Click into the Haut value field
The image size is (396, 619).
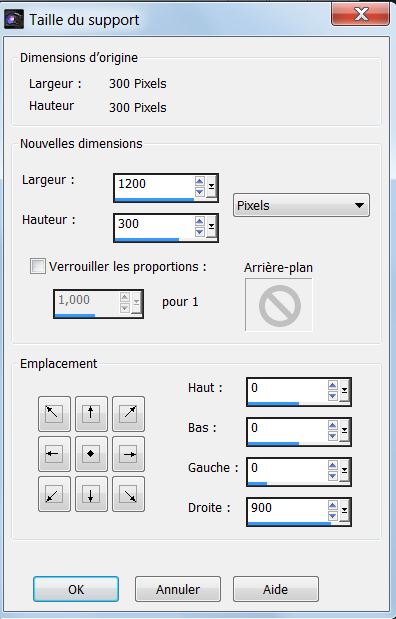[287, 389]
